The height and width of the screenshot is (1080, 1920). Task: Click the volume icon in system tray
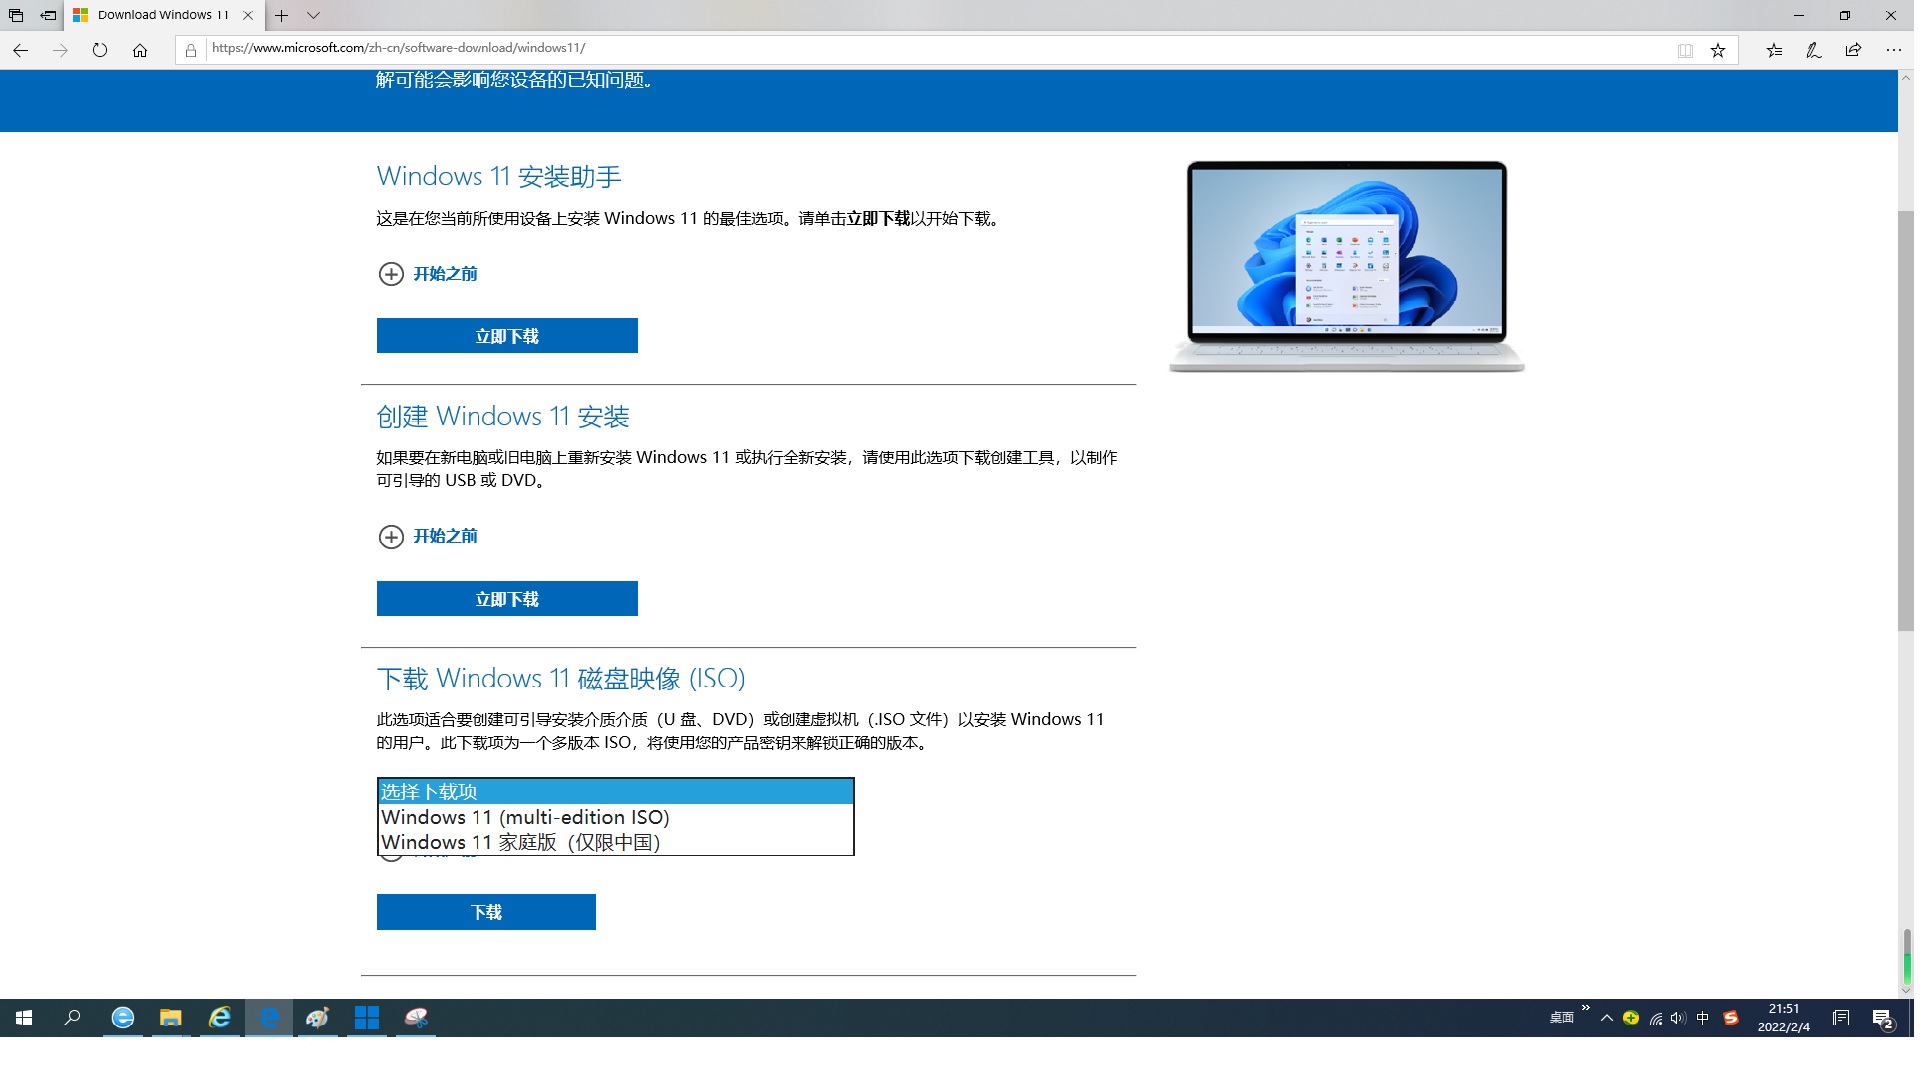coord(1676,1018)
